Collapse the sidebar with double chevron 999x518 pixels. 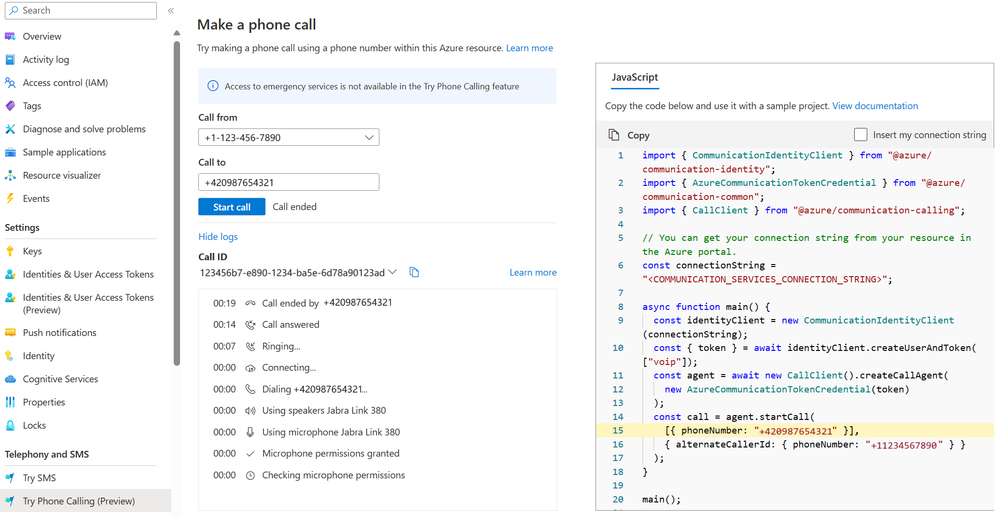171,10
